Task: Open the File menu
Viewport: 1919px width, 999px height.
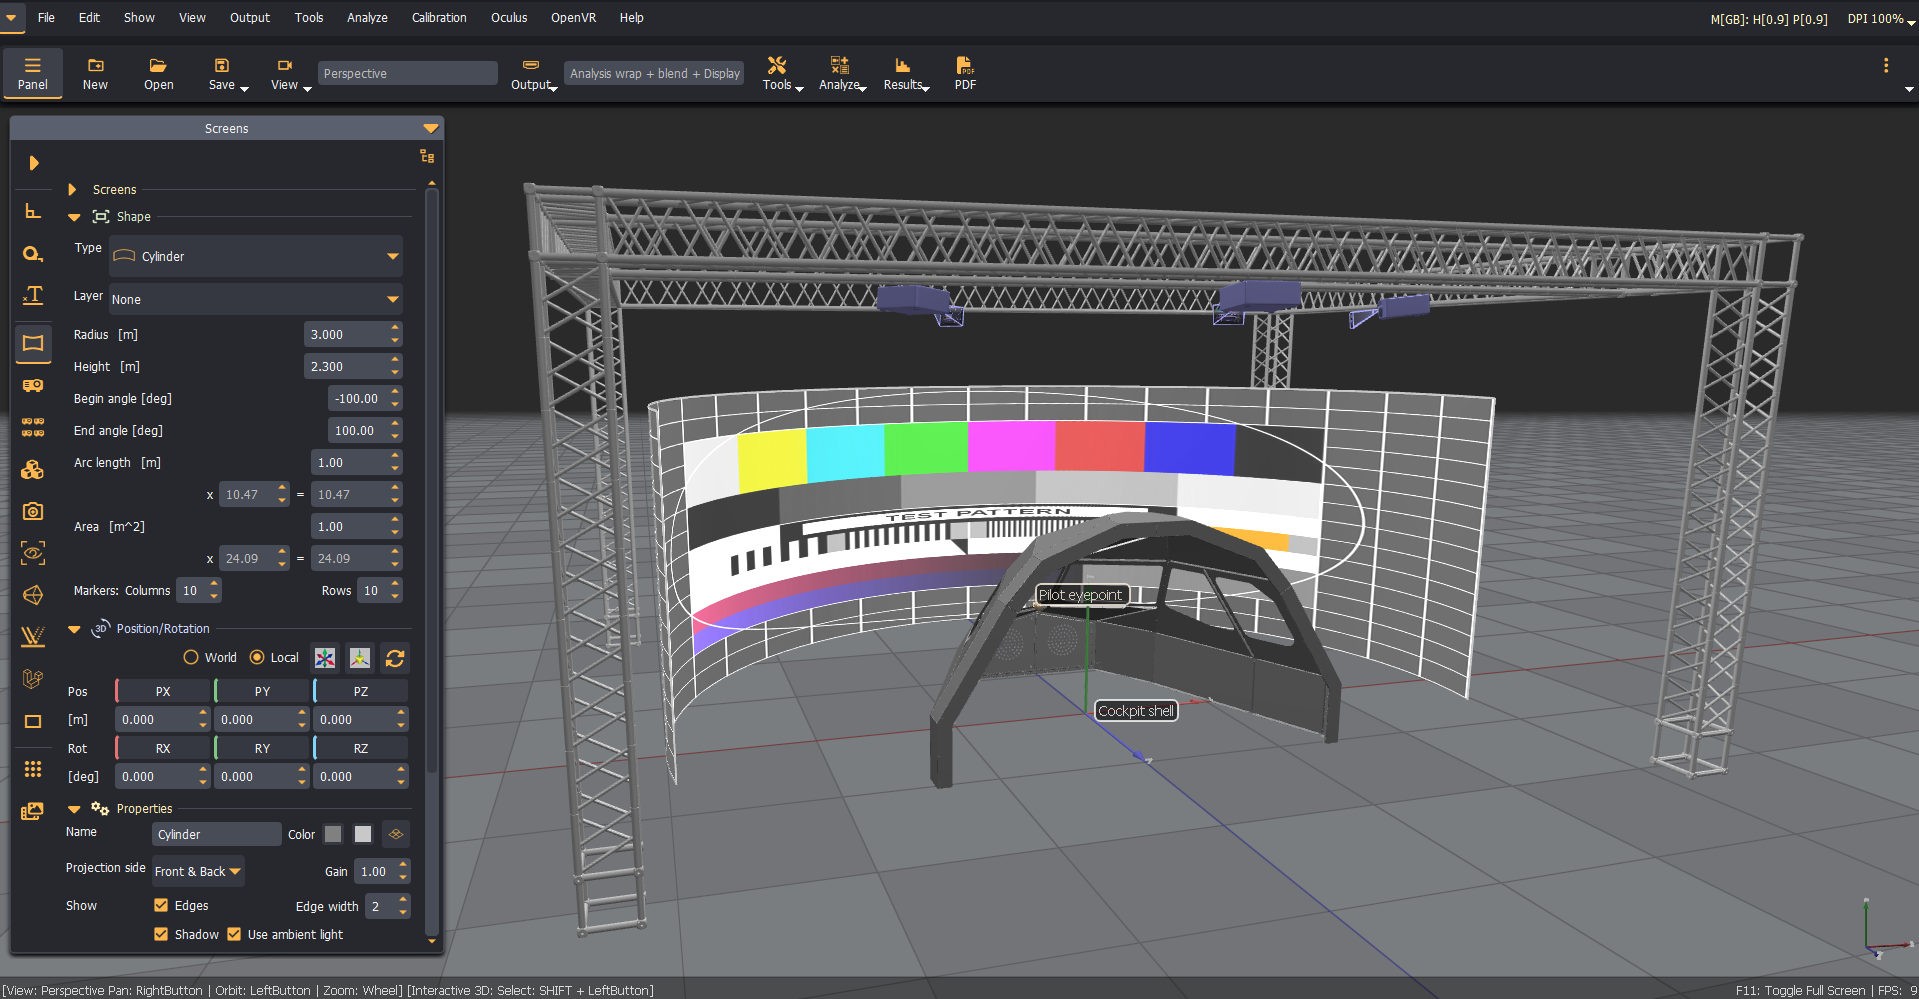Action: [46, 18]
